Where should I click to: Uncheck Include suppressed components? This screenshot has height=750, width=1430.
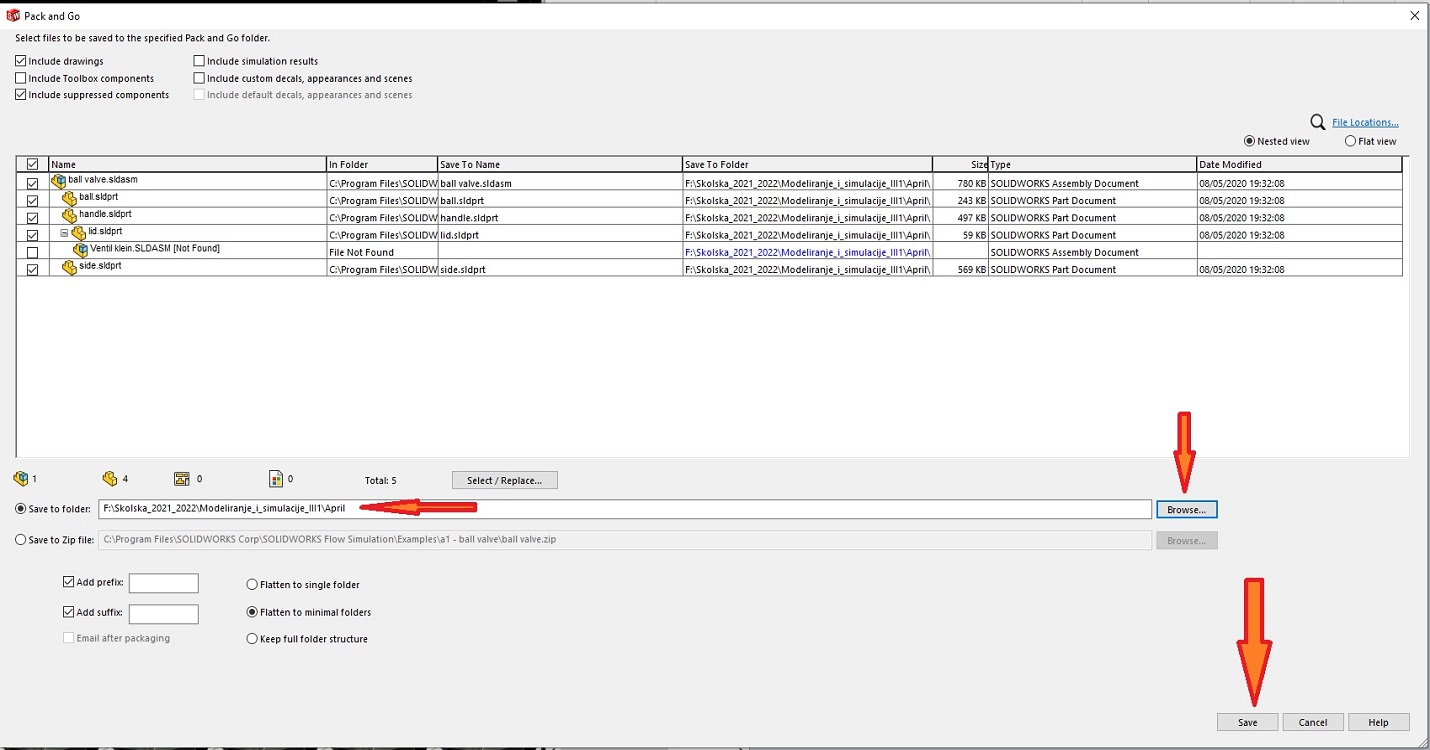21,95
